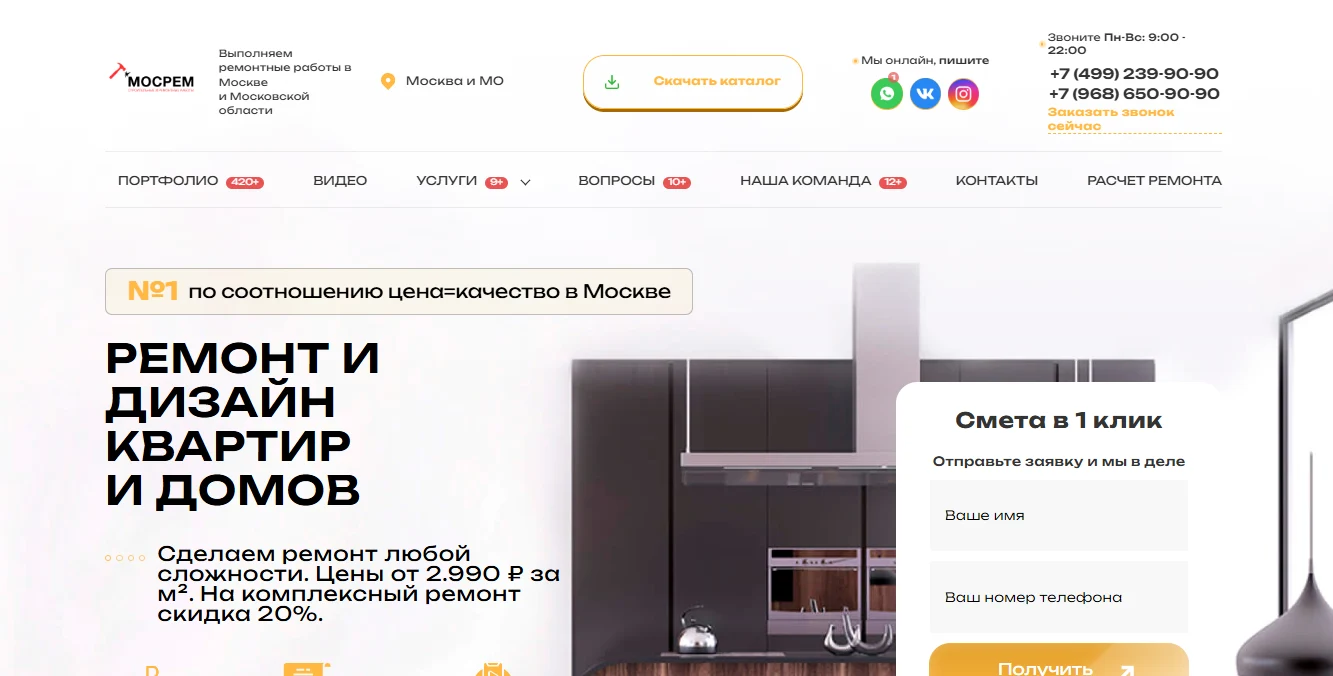Call the +7 (499) 239-90-90 number link
Image resolution: width=1333 pixels, height=676 pixels.
(x=1134, y=74)
